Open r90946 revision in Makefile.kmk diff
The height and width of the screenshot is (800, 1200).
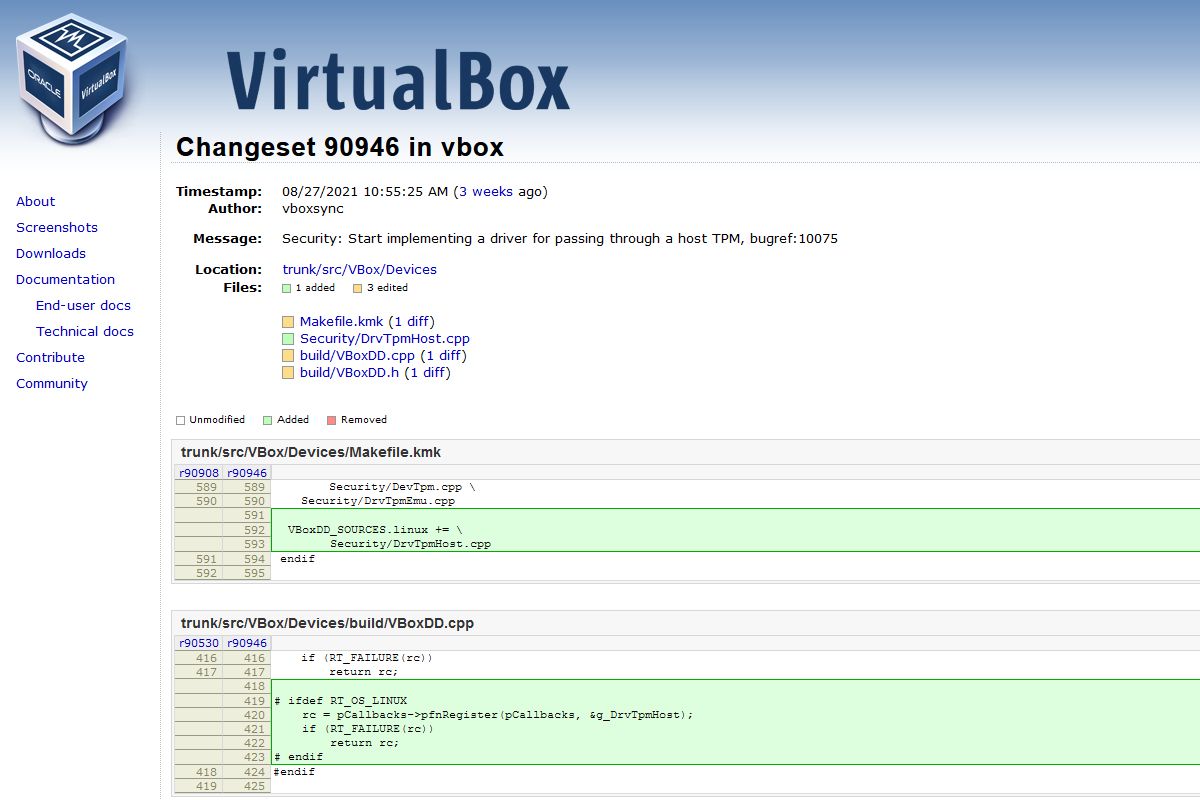pyautogui.click(x=247, y=473)
